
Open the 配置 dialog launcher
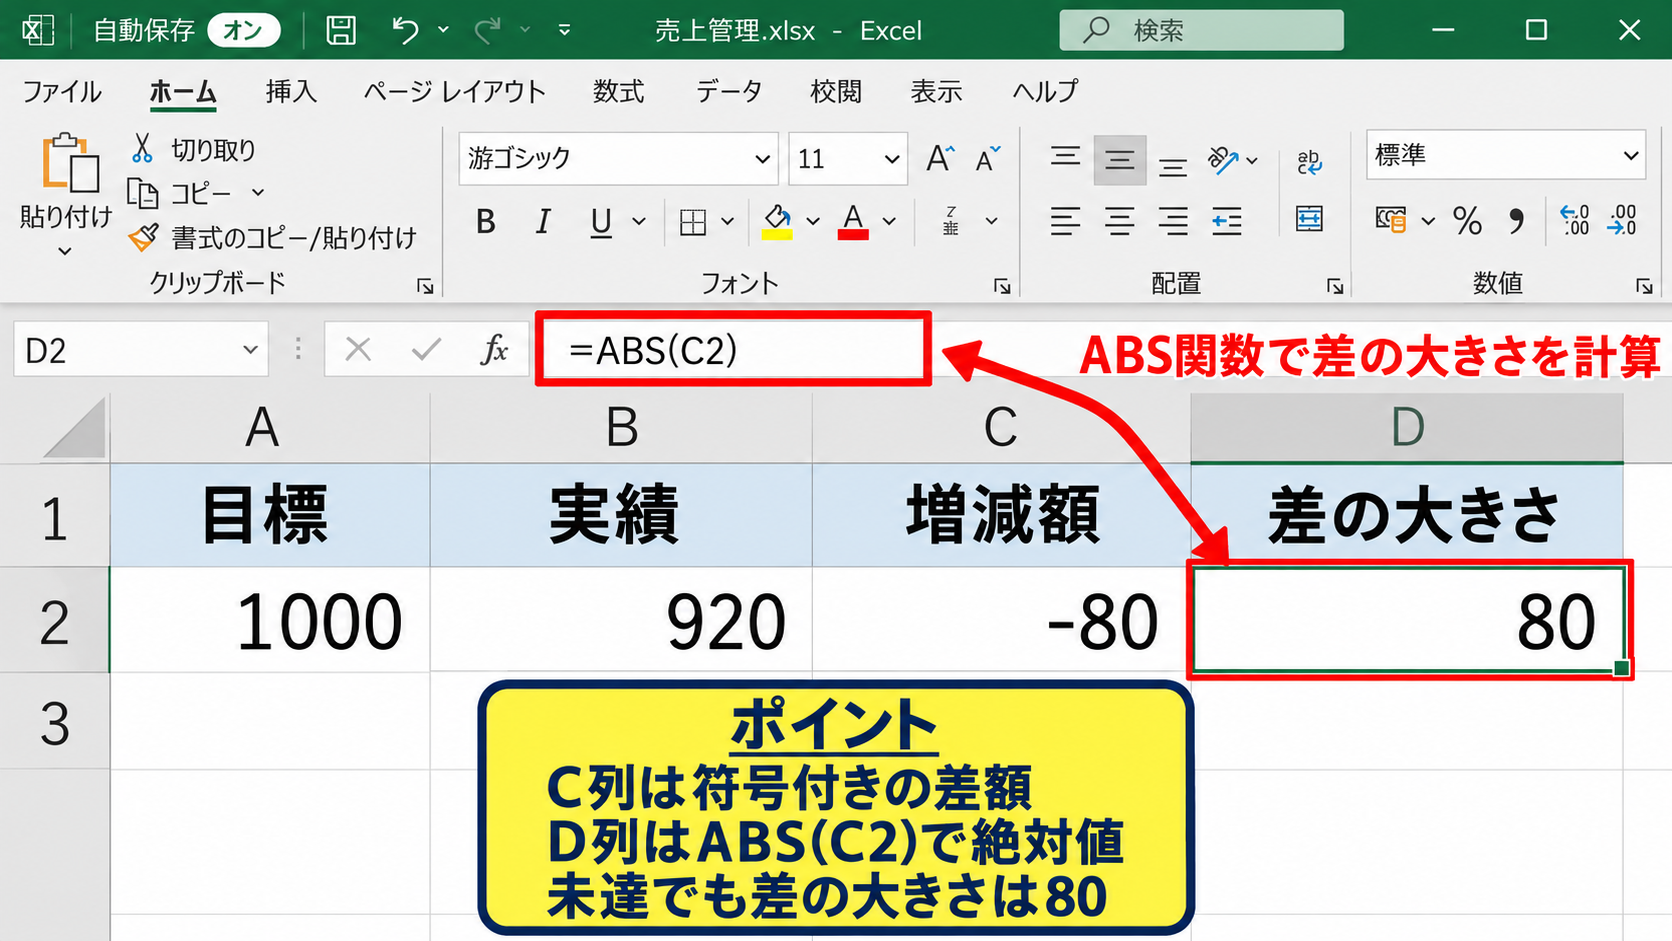1335,287
